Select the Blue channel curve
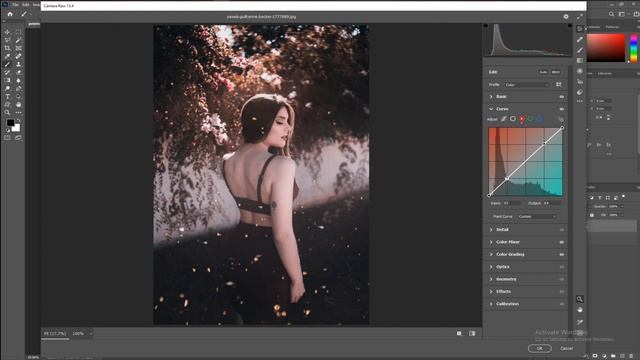 coord(539,119)
